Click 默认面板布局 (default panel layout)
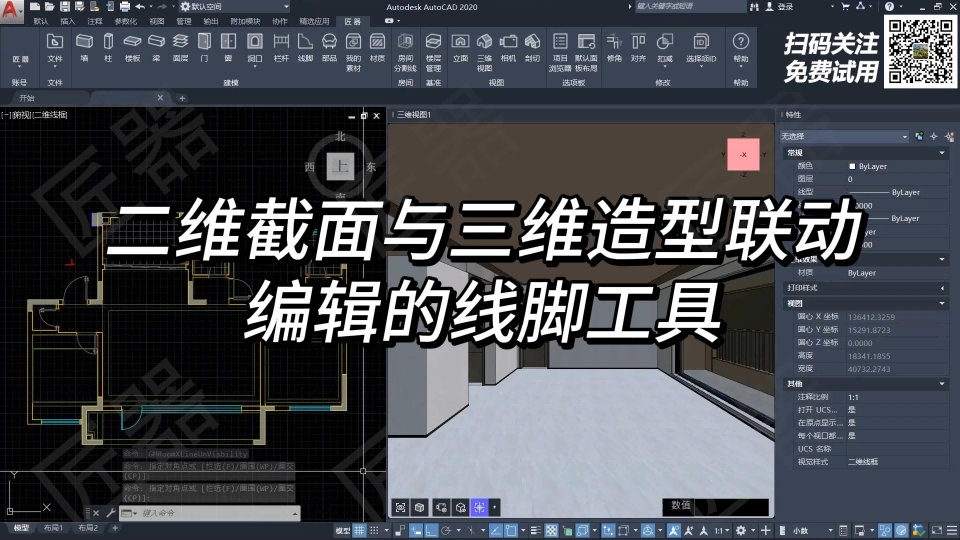 pos(587,52)
